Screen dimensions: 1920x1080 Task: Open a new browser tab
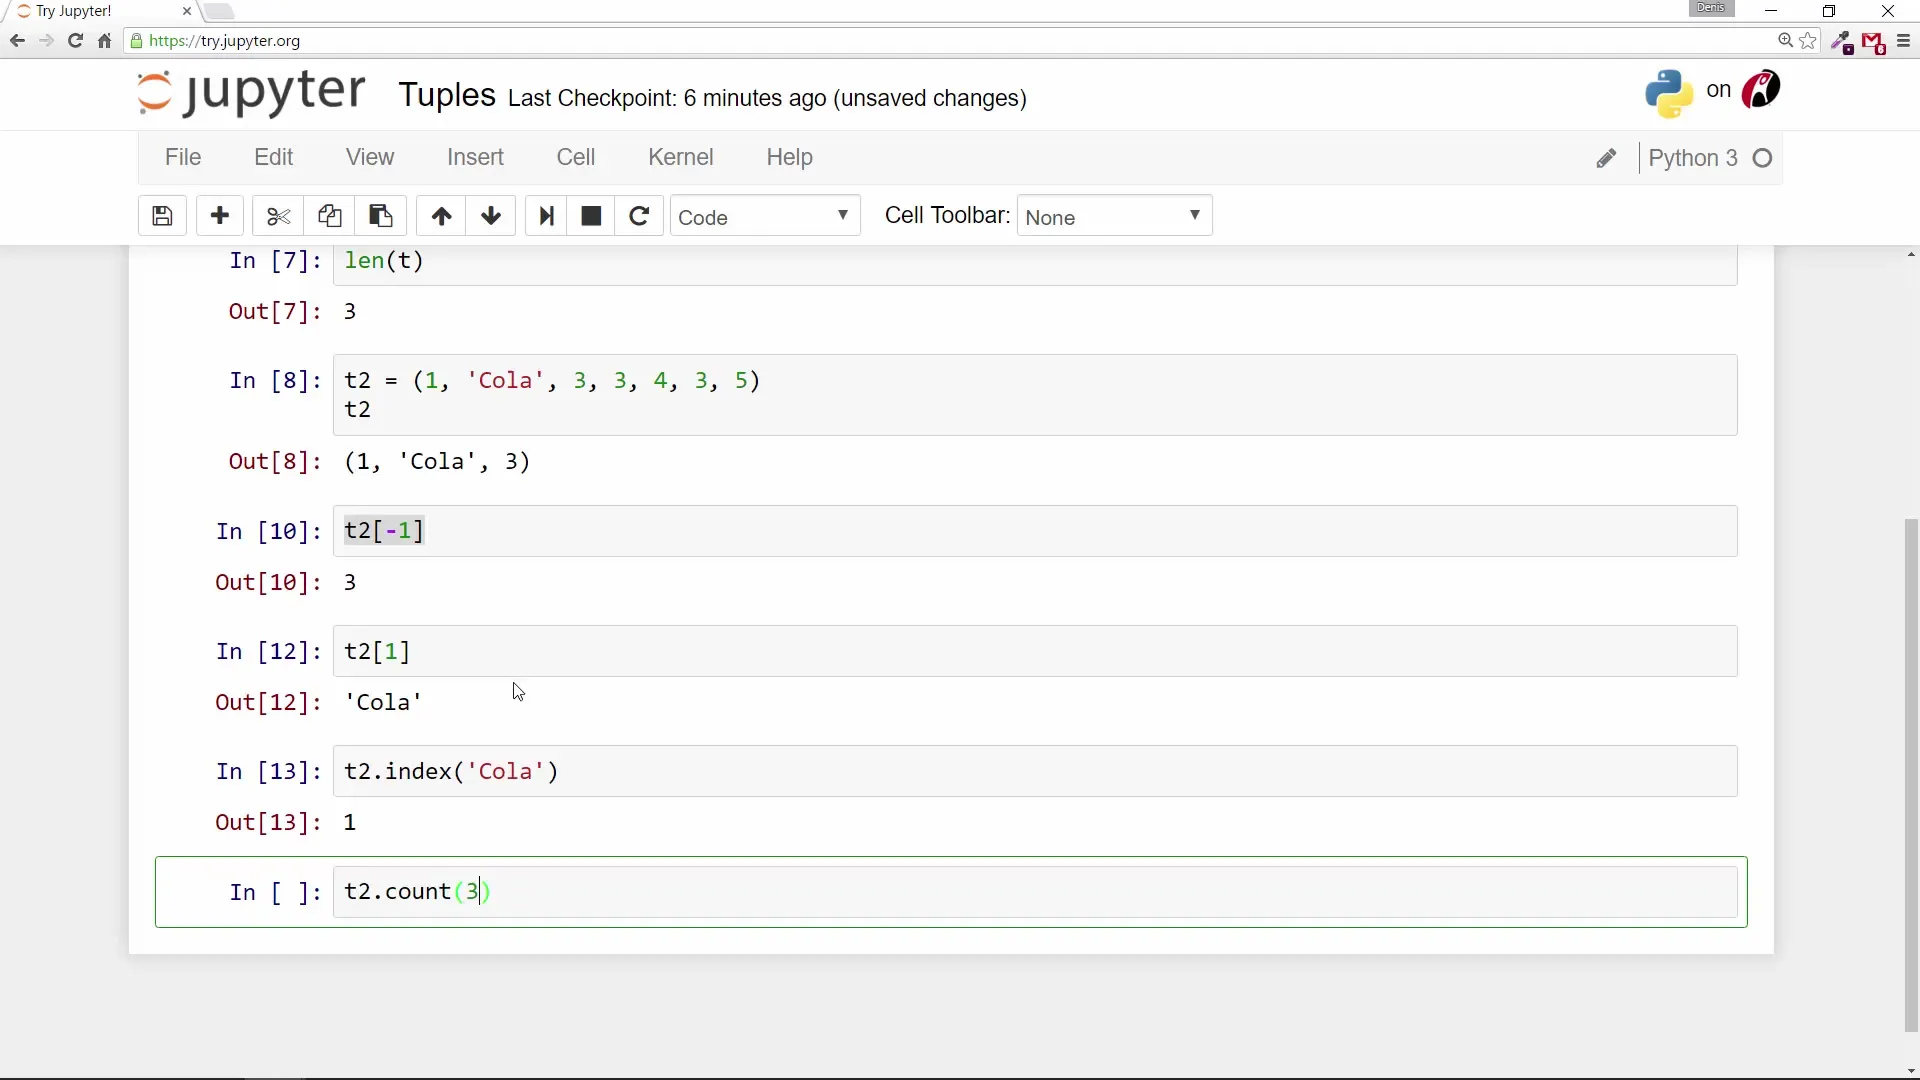(219, 12)
